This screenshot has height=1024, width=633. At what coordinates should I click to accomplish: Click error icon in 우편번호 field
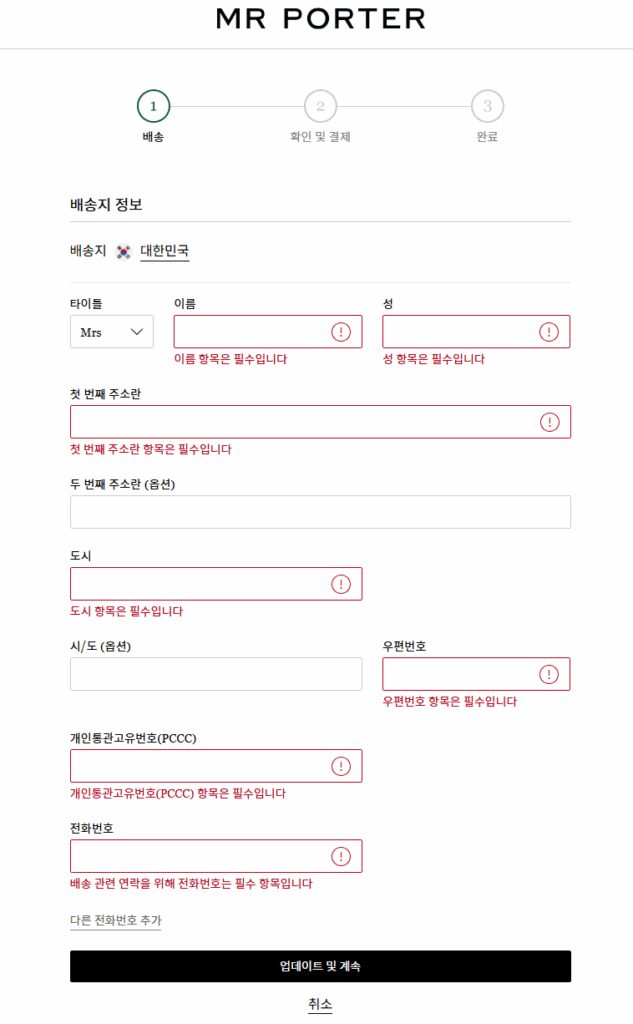(549, 674)
